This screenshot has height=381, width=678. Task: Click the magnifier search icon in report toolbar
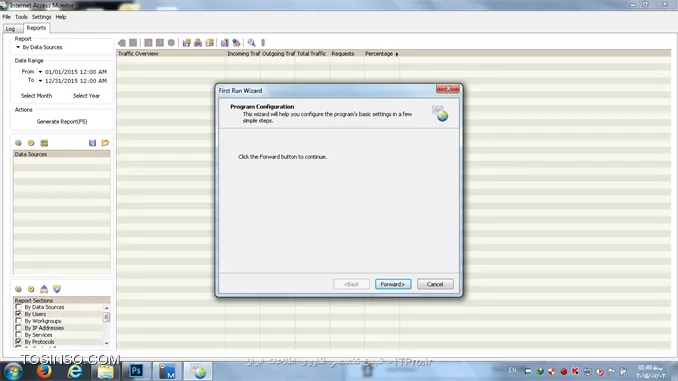click(251, 42)
